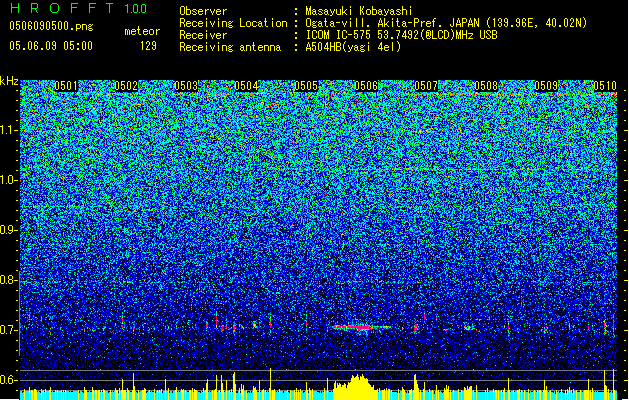Click the 0502 time marker

tap(126, 86)
